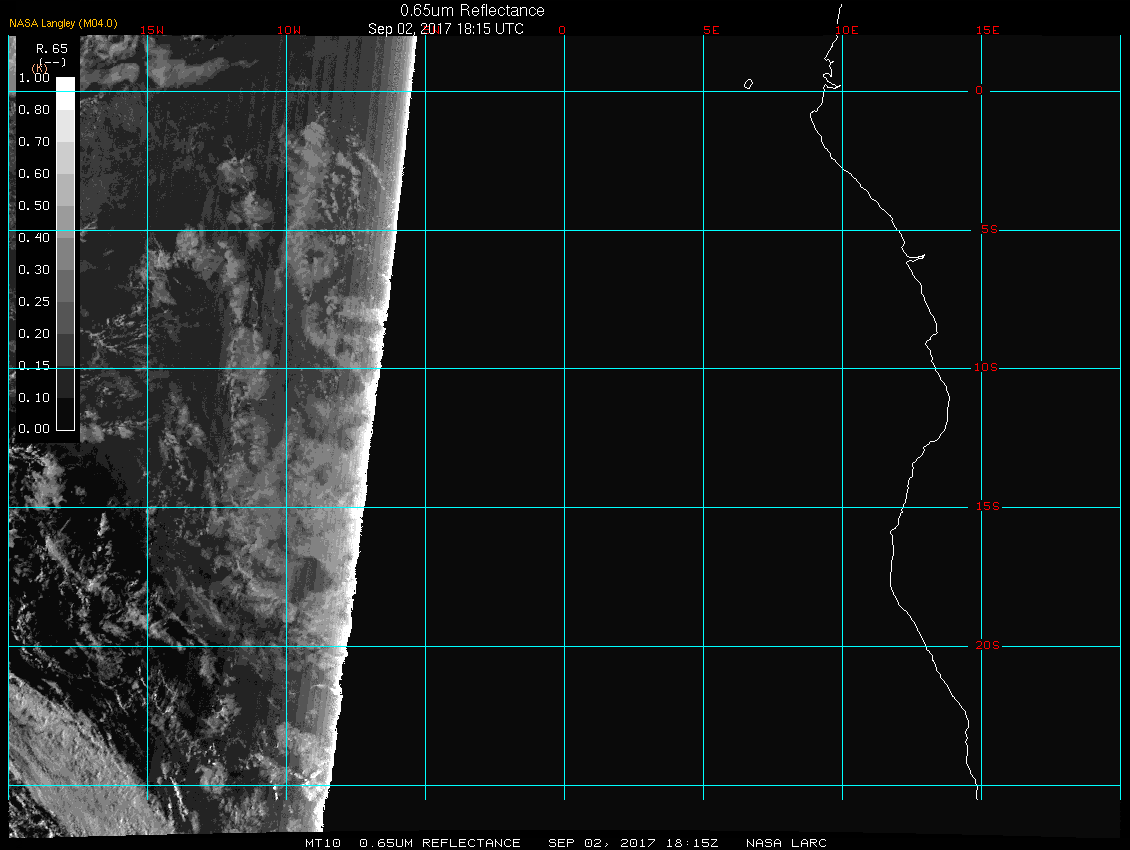Select the 0.40 colorbar value label

coord(34,237)
